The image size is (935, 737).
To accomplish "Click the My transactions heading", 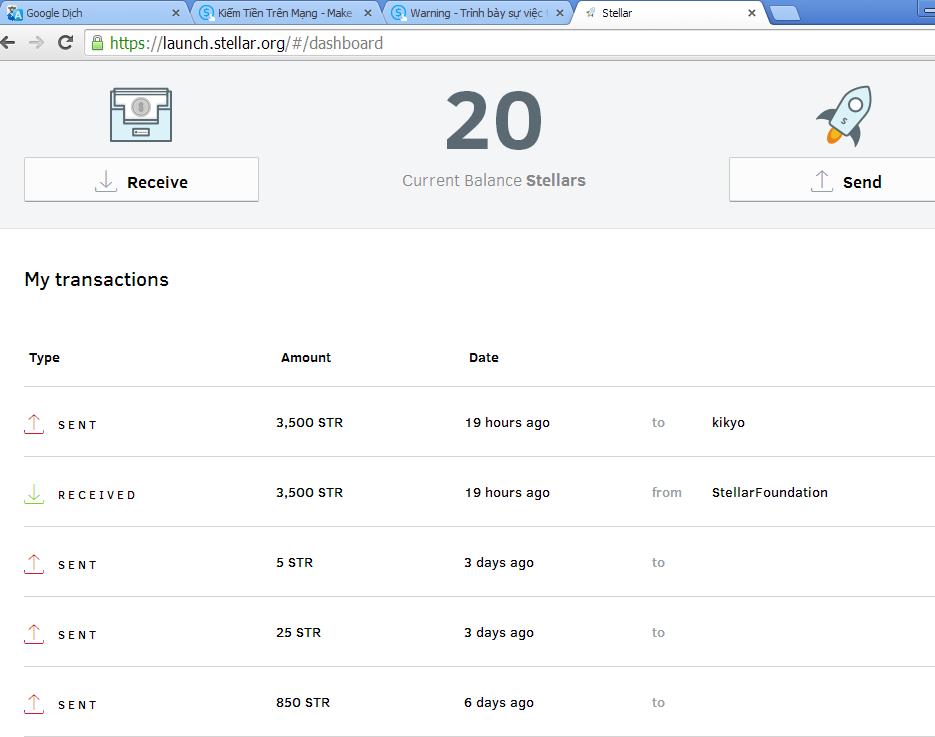I will coord(97,280).
